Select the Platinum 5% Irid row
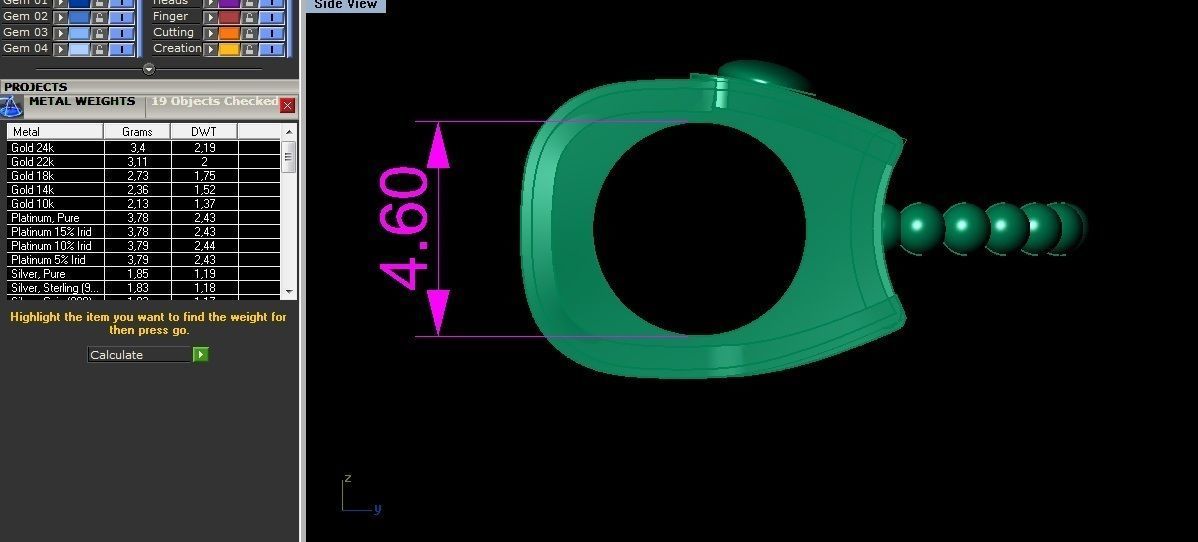1198x542 pixels. (x=144, y=259)
